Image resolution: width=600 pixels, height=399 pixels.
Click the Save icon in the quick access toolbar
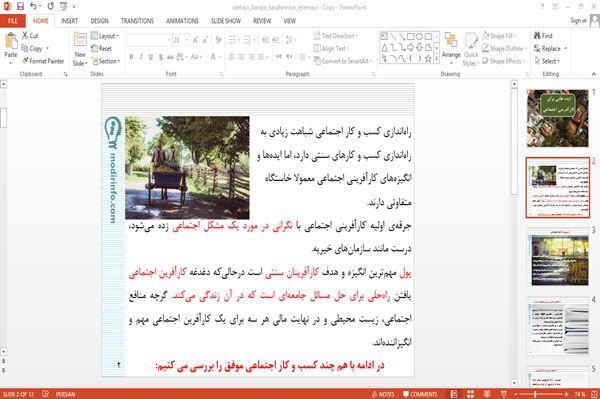tap(20, 6)
